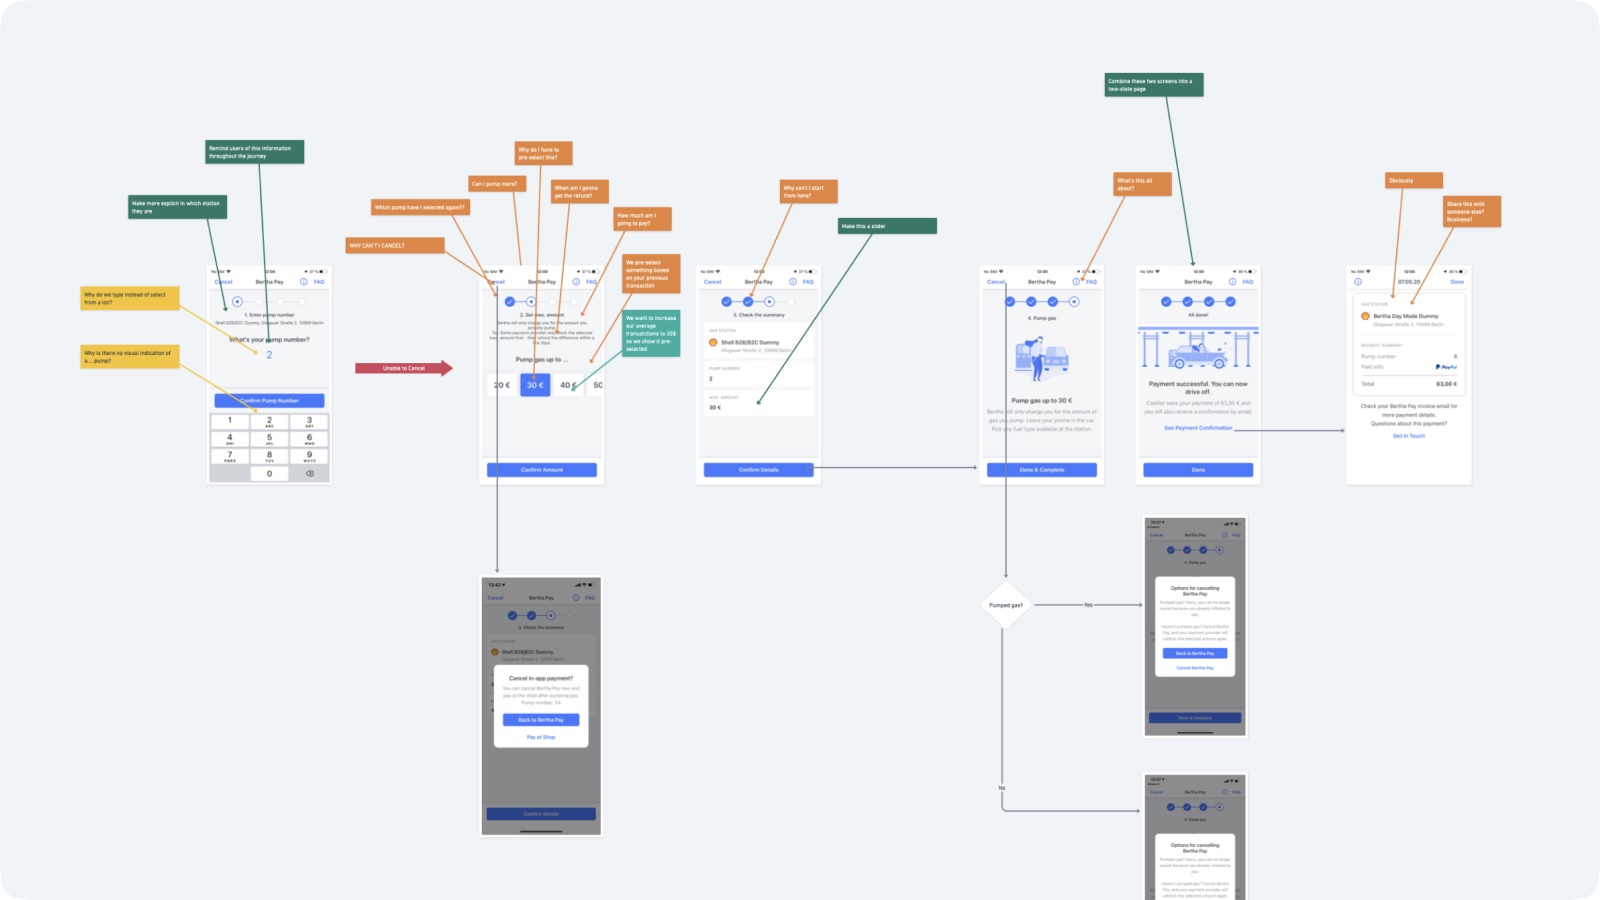
Task: Click the info icon on the 07.05.20 invoice header
Action: coord(1358,282)
